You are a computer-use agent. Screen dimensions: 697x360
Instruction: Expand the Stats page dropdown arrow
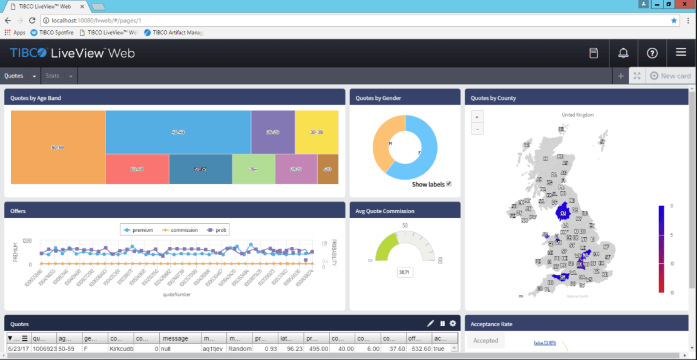coord(71,76)
